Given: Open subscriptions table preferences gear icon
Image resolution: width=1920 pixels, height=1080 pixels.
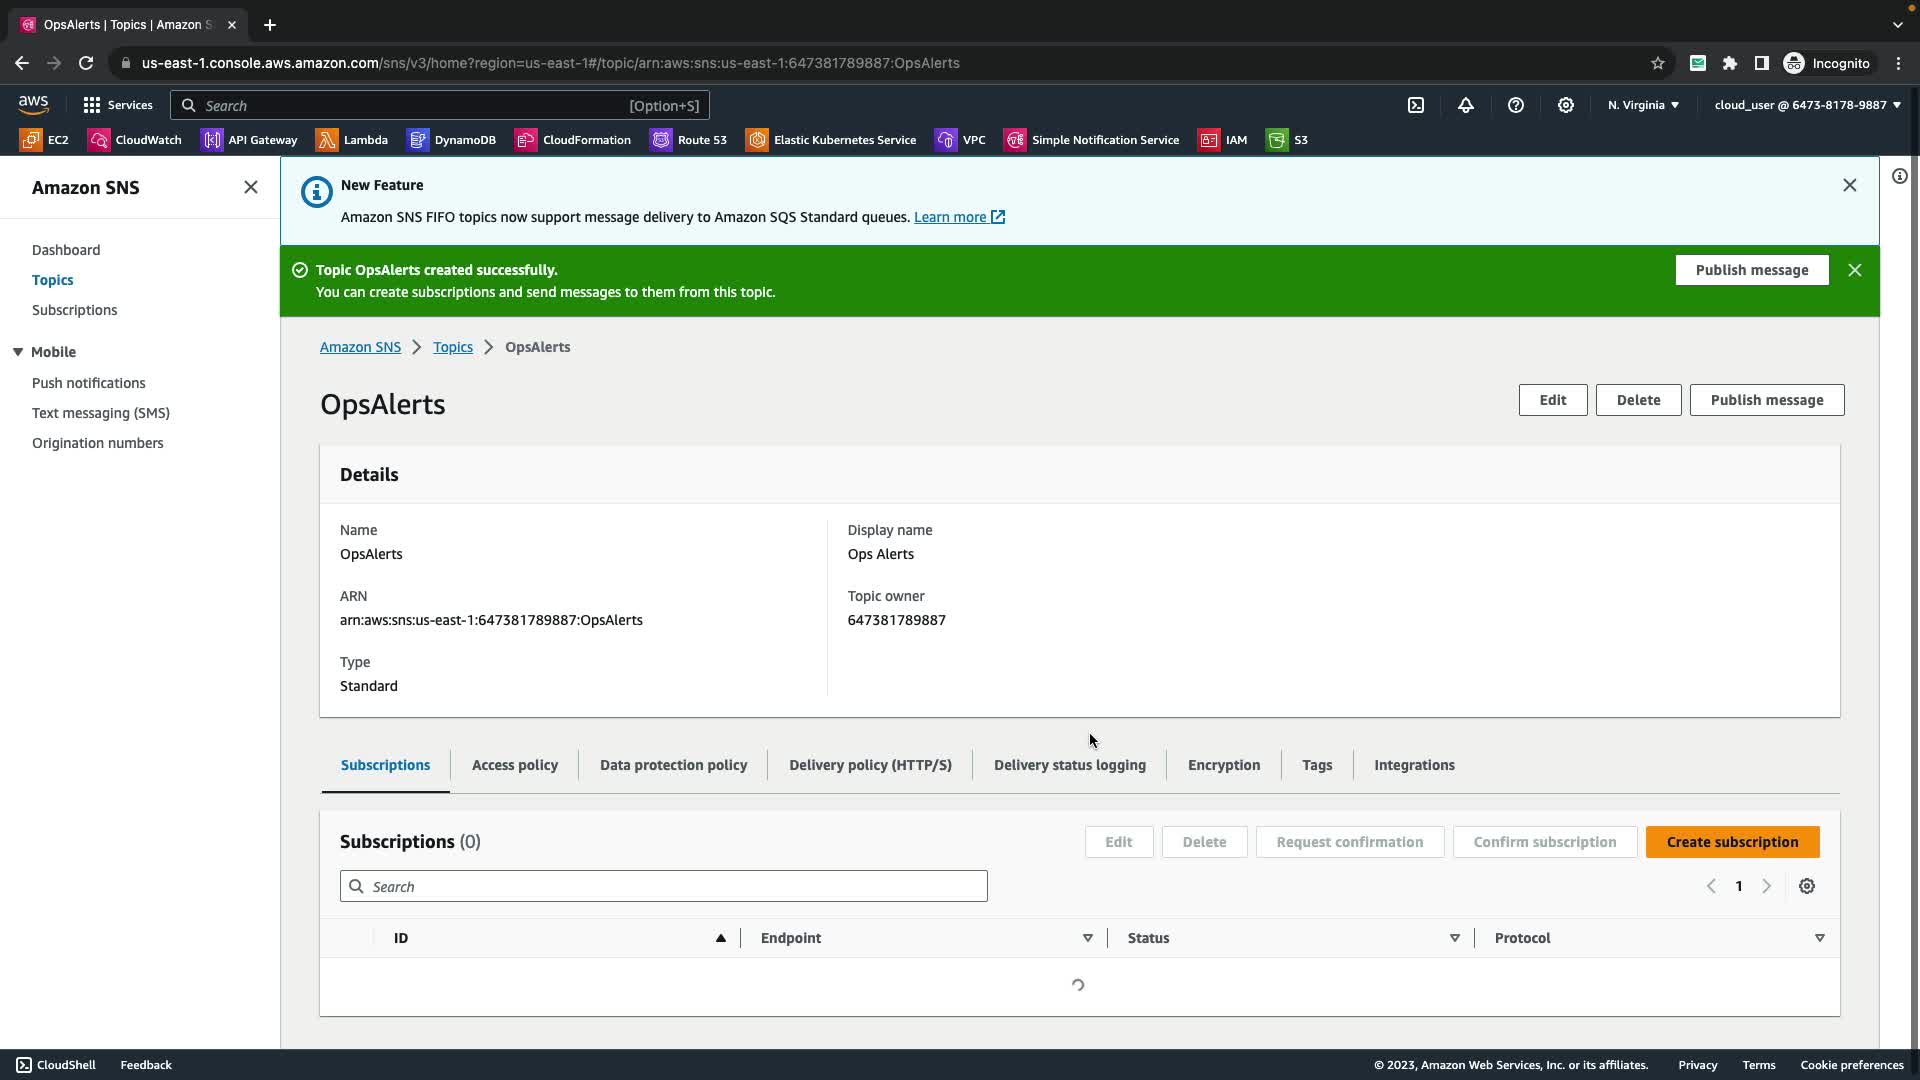Looking at the screenshot, I should click(x=1807, y=886).
